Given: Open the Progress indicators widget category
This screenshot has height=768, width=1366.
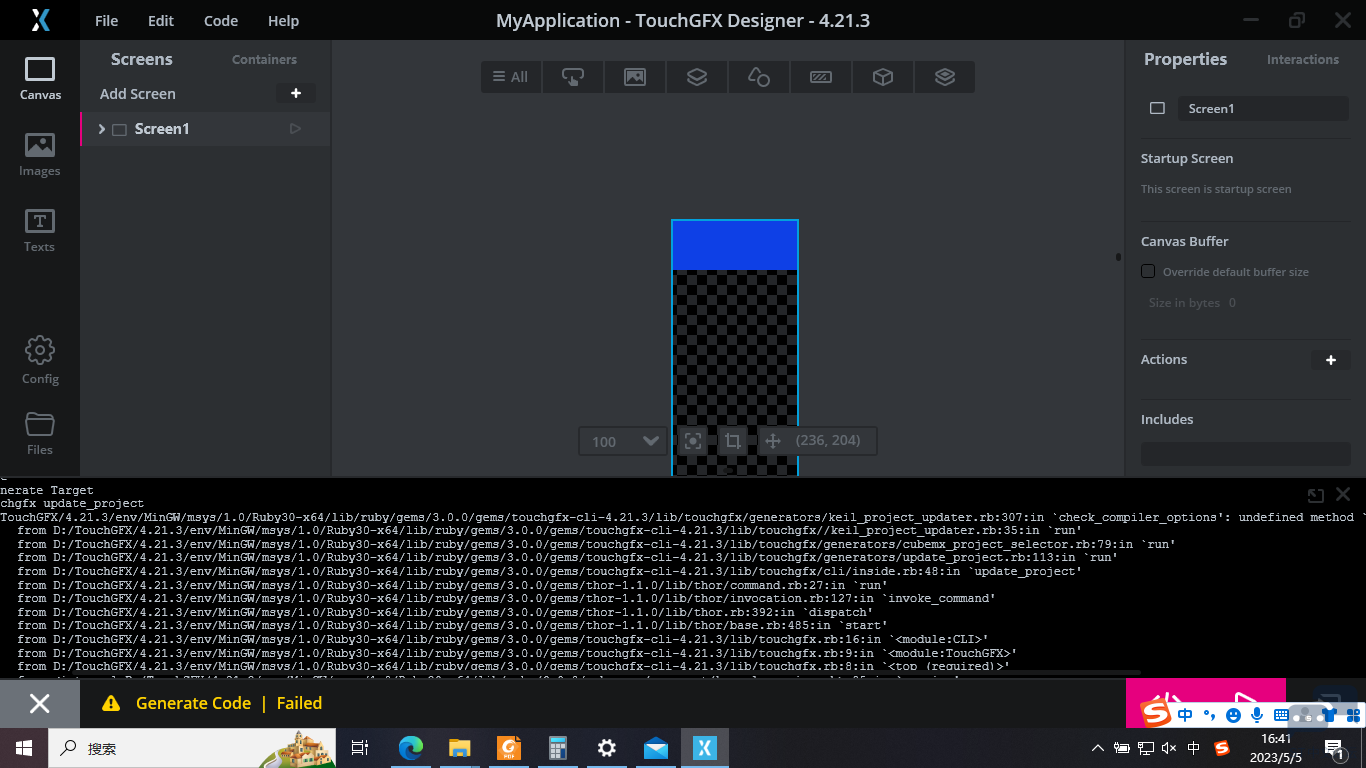Looking at the screenshot, I should tap(821, 77).
